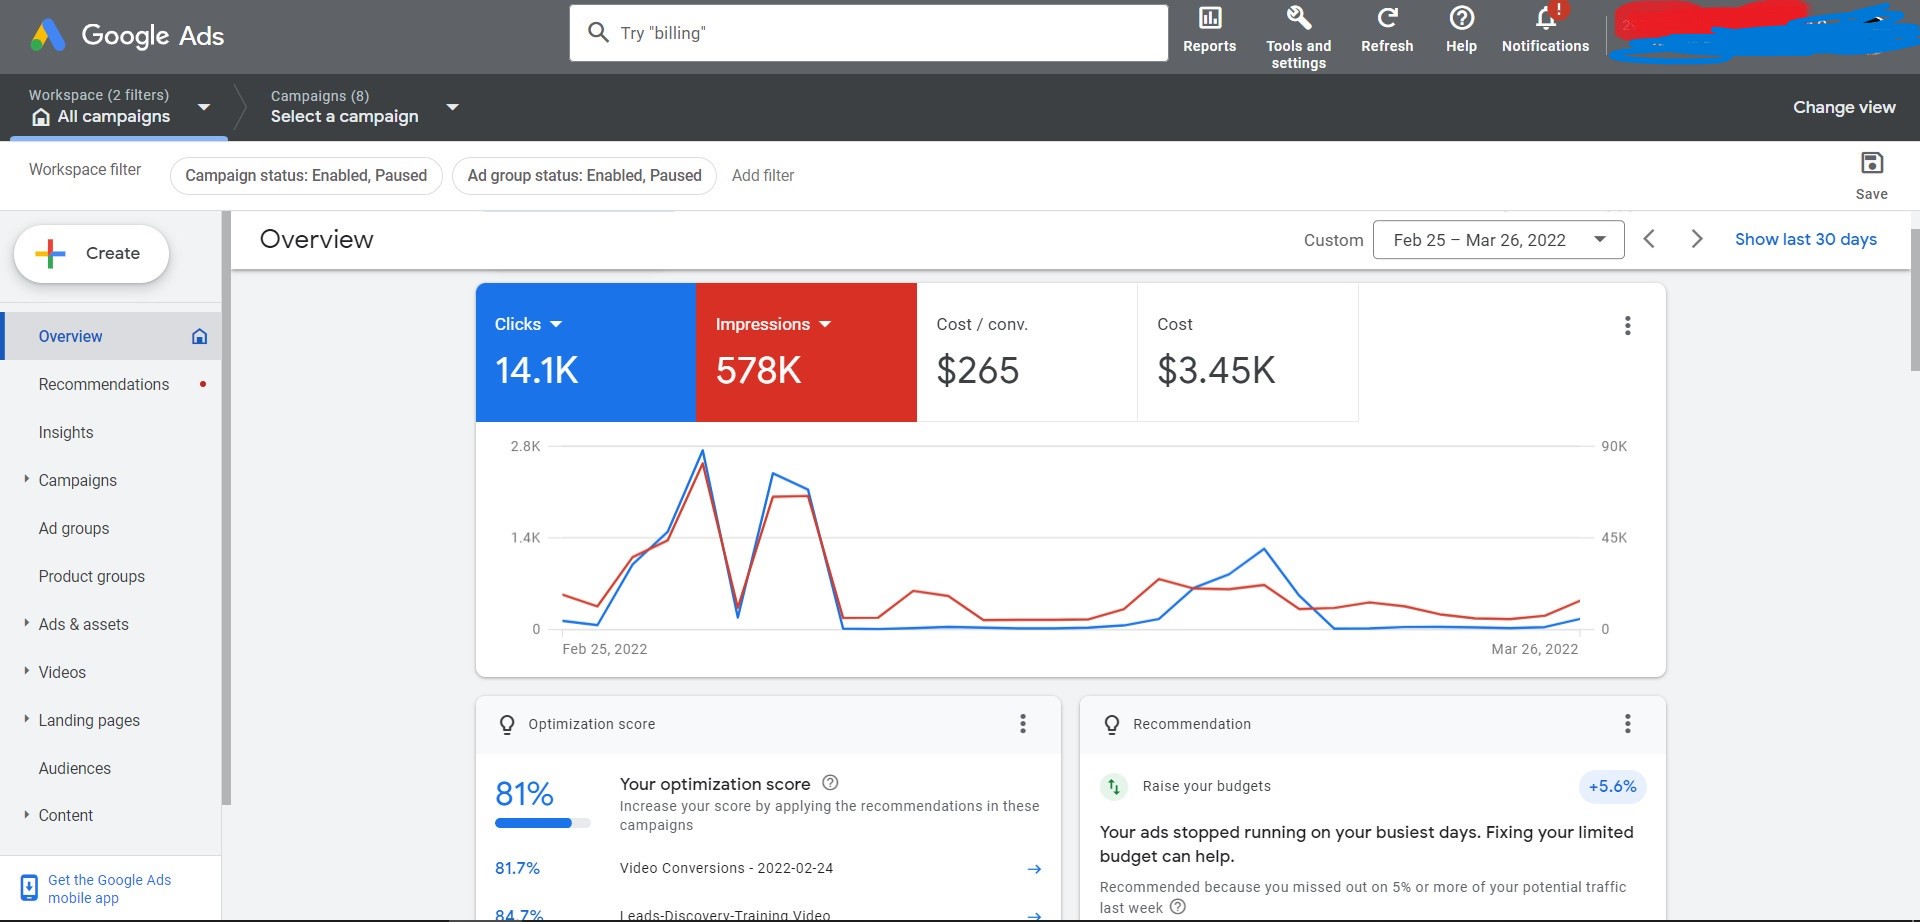
Task: Go to the previous date range arrow
Action: 1649,239
